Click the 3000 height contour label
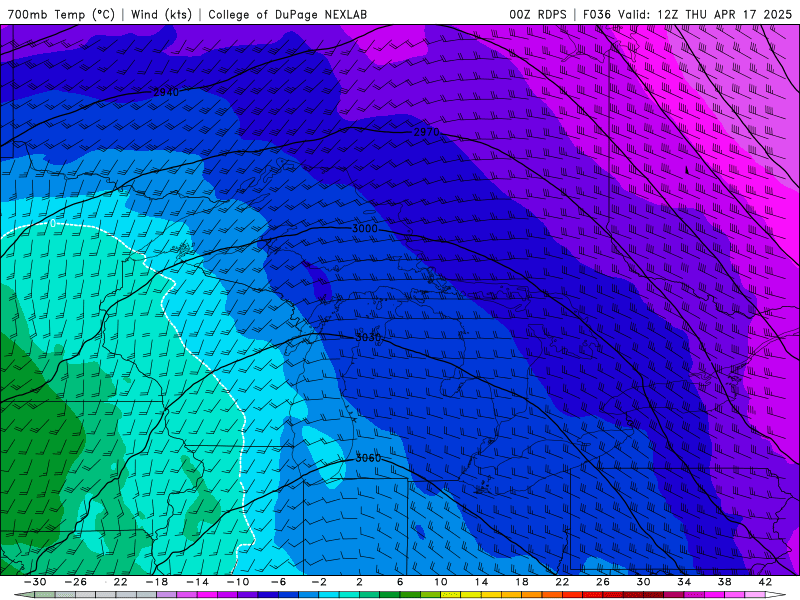Image resolution: width=800 pixels, height=600 pixels. 365,228
